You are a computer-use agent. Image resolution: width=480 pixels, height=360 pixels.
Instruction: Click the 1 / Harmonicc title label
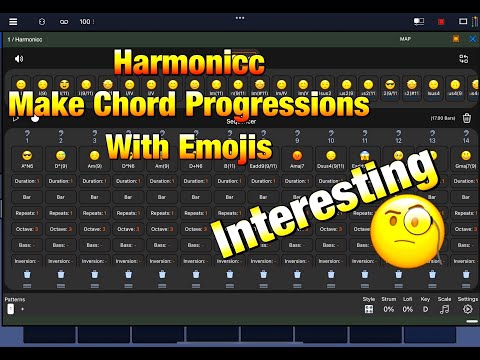tap(25, 39)
